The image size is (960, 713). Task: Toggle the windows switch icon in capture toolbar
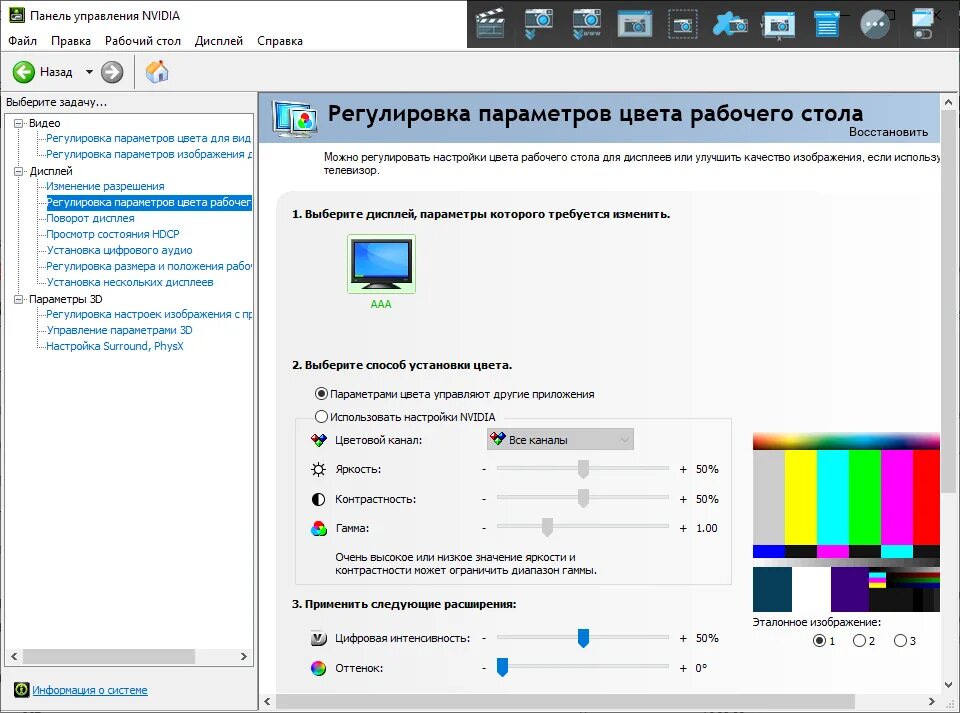click(923, 24)
